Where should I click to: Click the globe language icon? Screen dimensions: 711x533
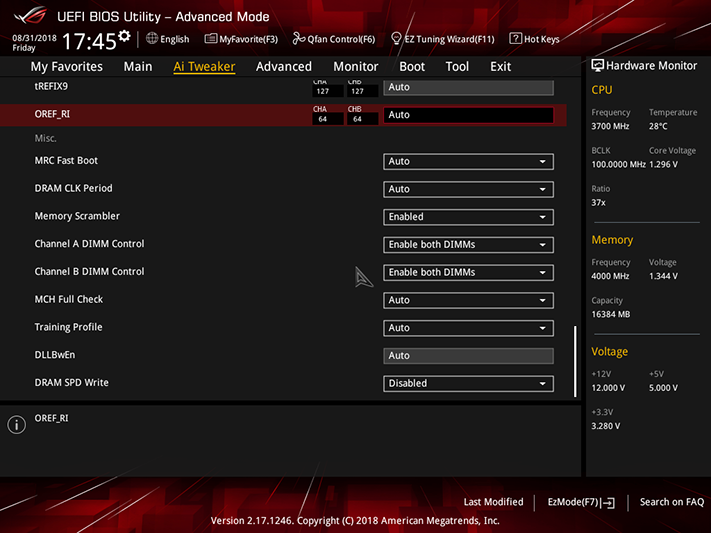[152, 39]
